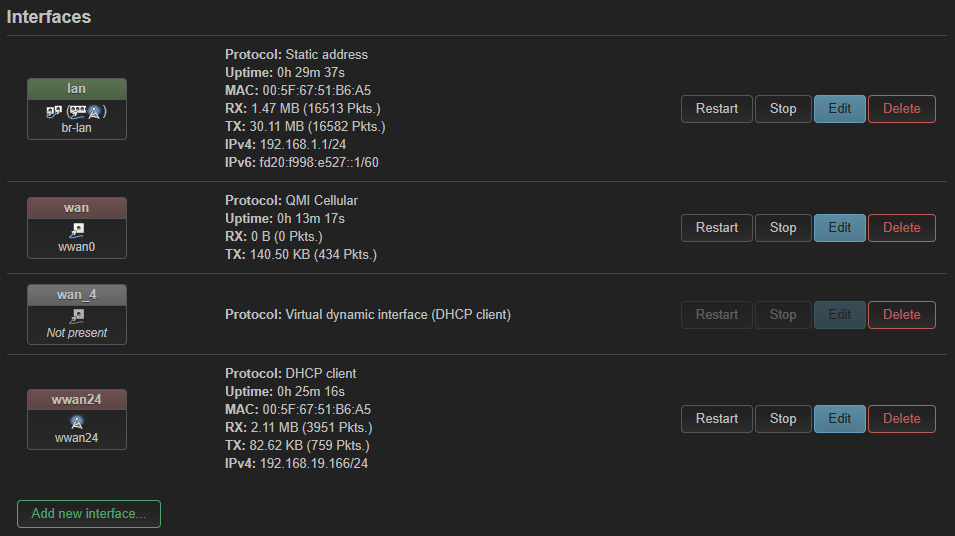Delete the wan_4 virtual interface
955x536 pixels.
(901, 315)
